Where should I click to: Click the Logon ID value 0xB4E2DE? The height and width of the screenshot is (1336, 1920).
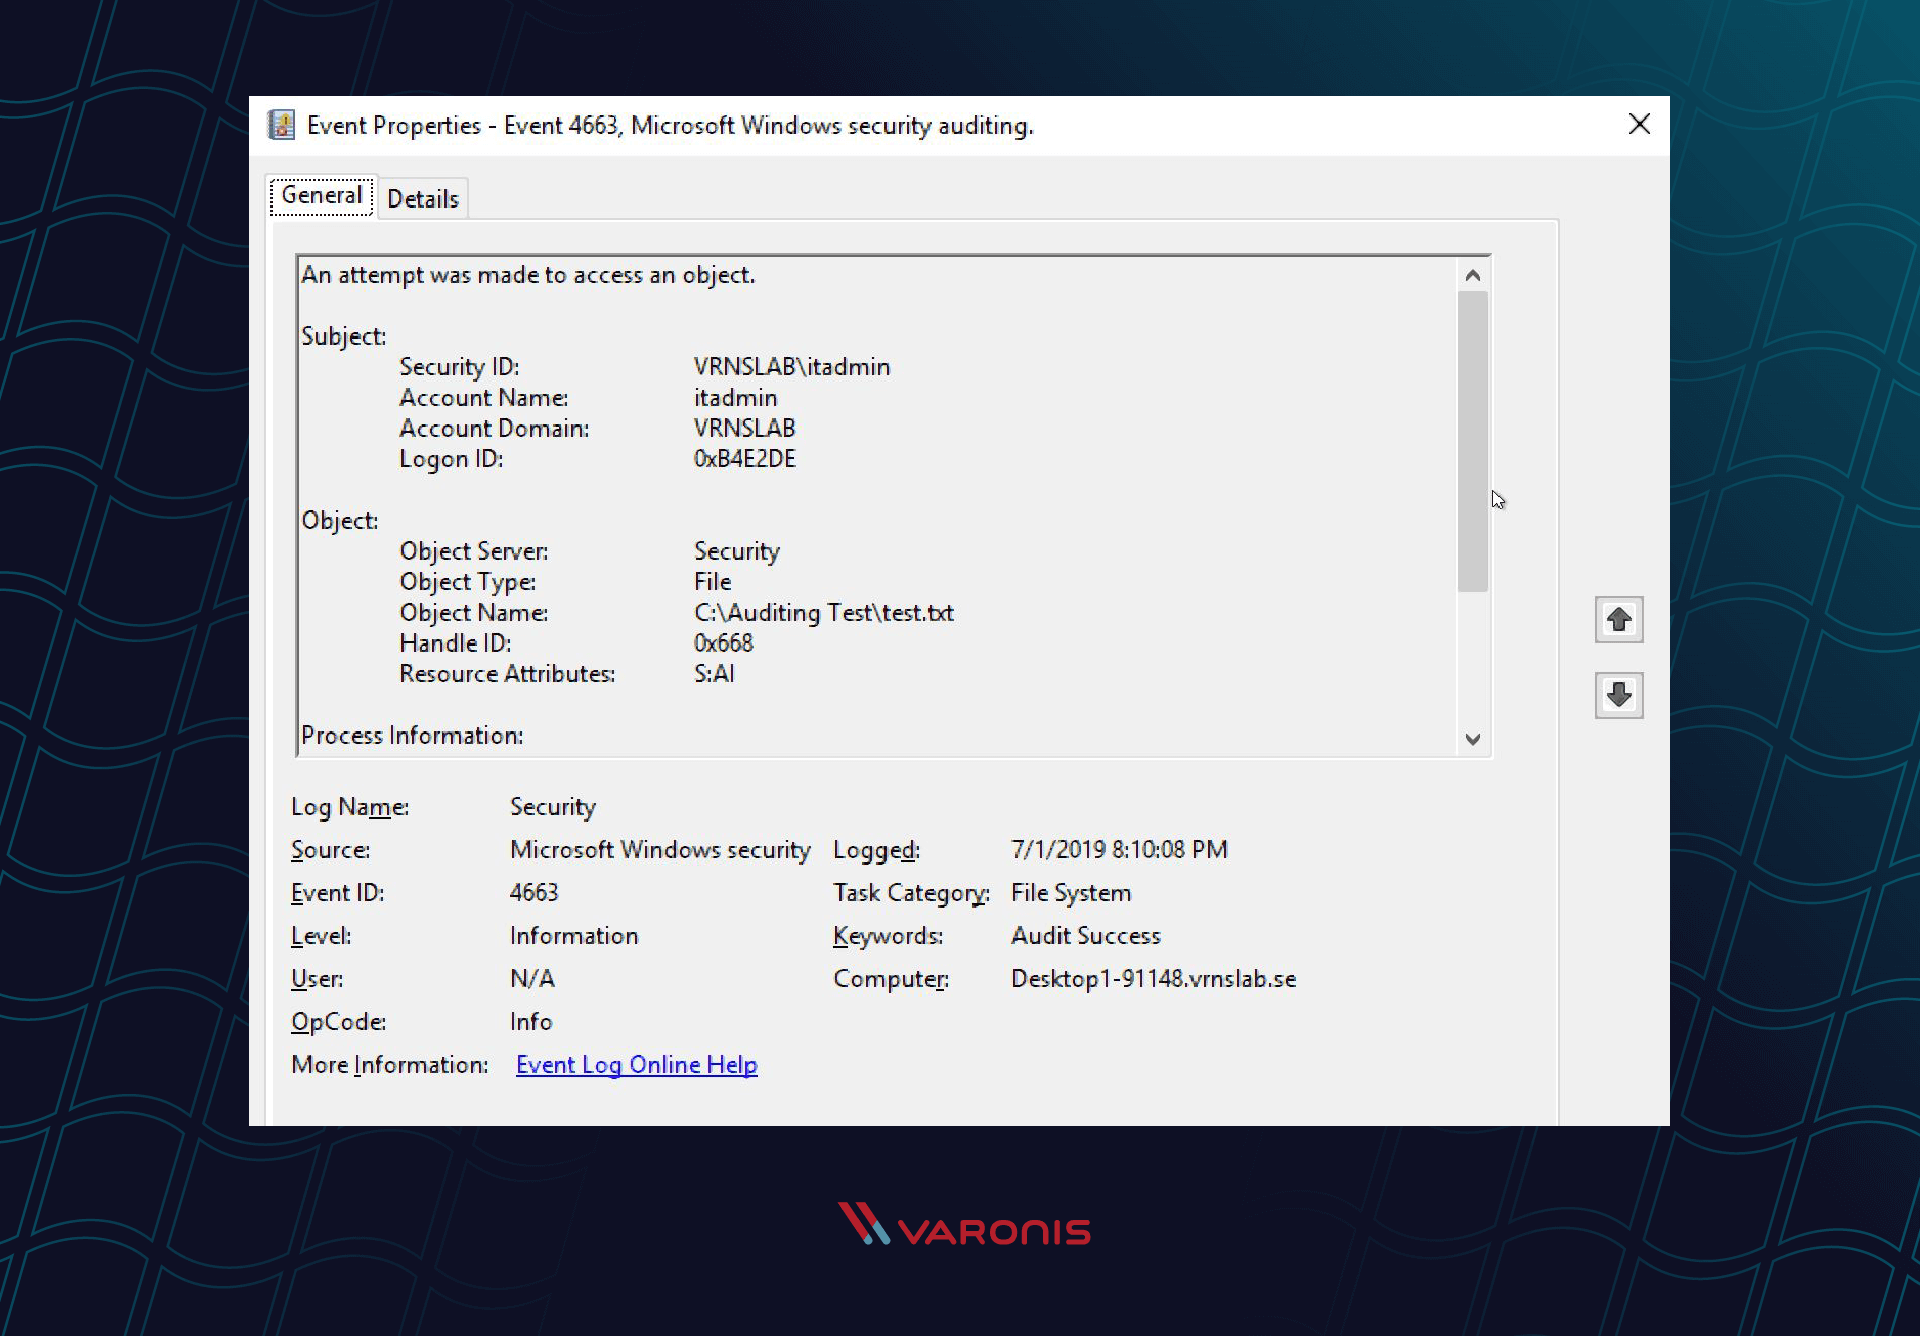[x=745, y=458]
